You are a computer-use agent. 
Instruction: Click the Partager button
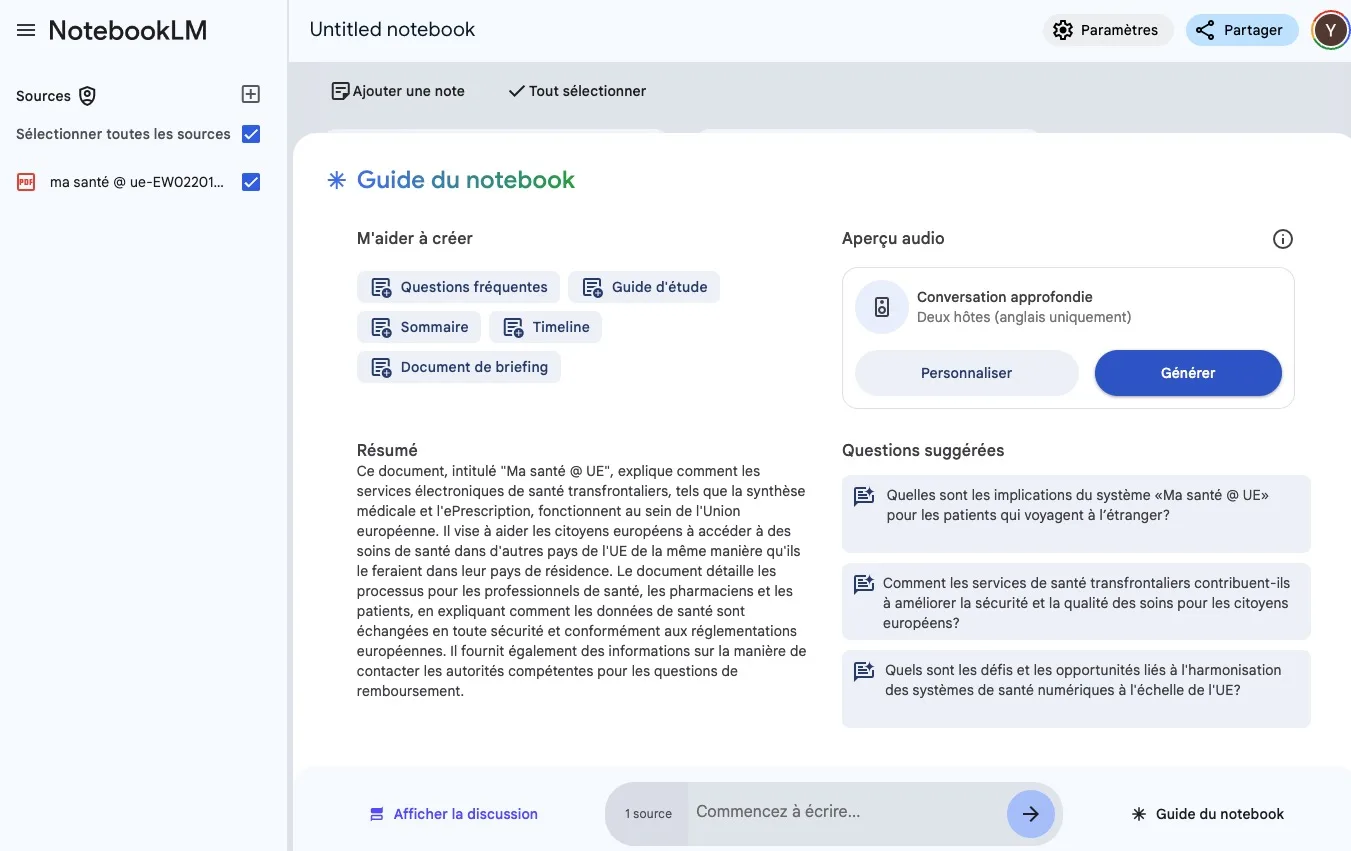coord(1240,30)
